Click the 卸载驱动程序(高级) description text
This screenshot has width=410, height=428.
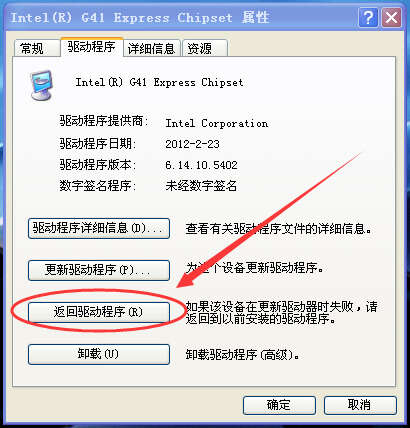point(242,355)
